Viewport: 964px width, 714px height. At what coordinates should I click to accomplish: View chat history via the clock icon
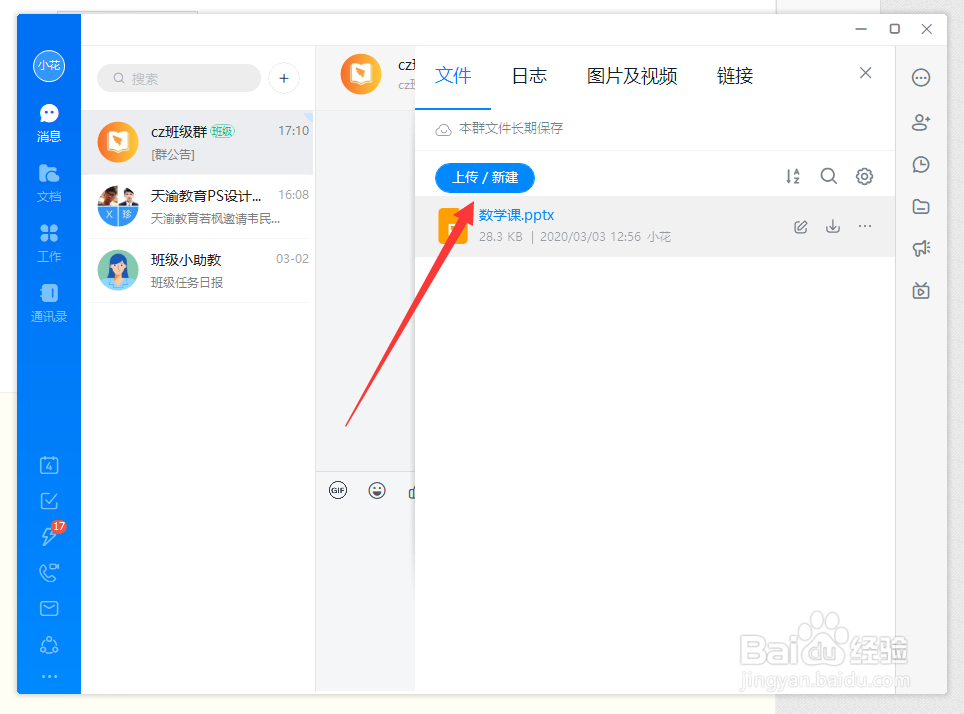pyautogui.click(x=921, y=164)
